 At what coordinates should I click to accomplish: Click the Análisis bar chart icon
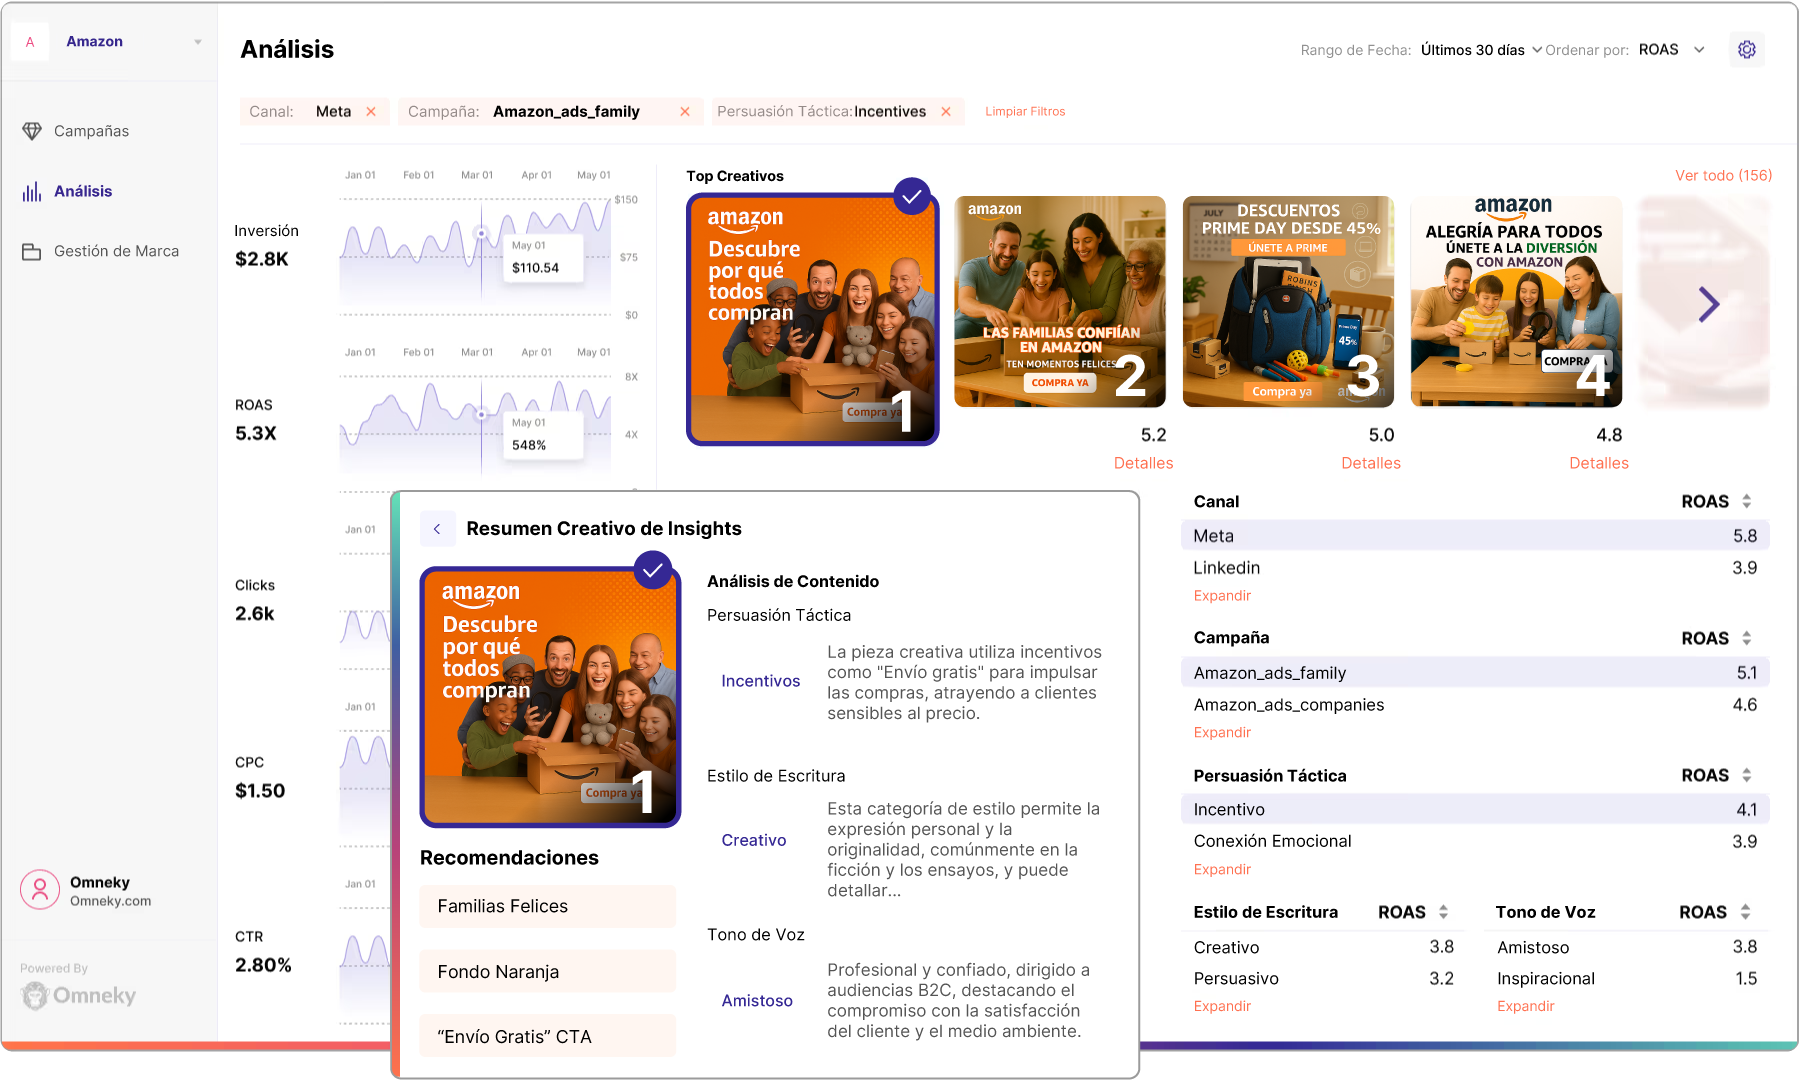click(x=32, y=191)
